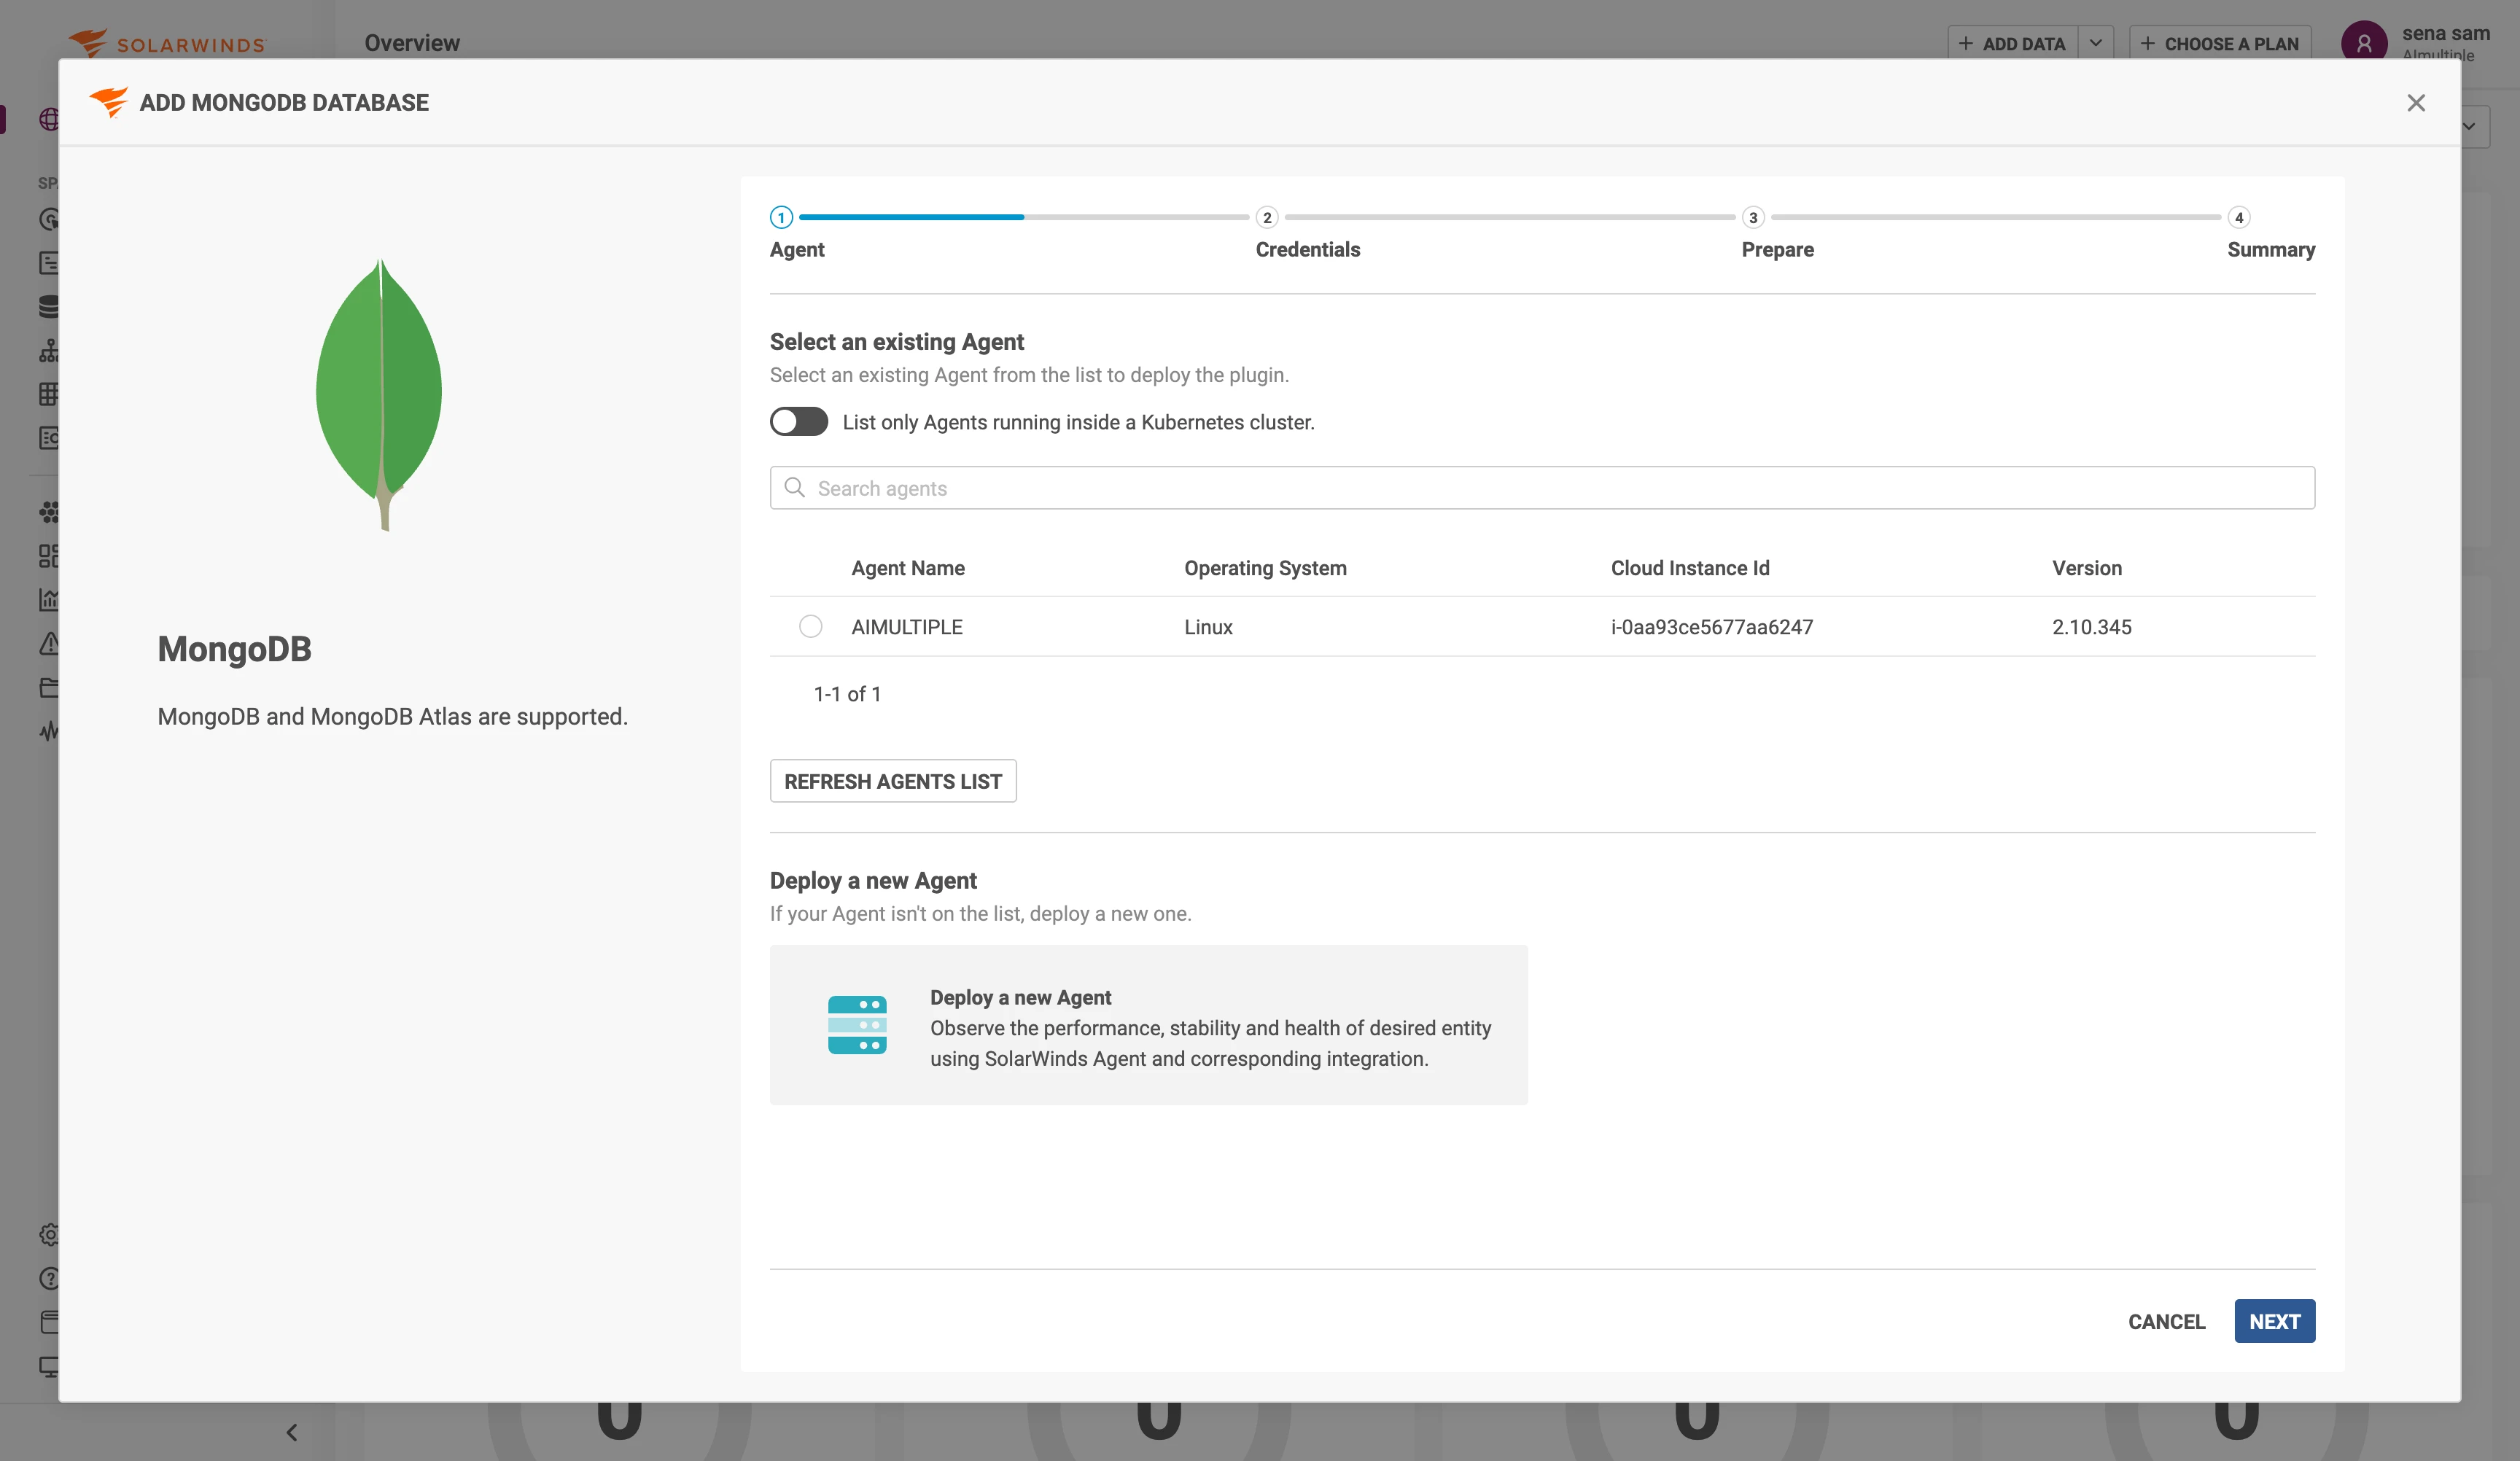Open the honeycomb dots icon in the background sidebar
This screenshot has height=1461, width=2520.
point(48,512)
